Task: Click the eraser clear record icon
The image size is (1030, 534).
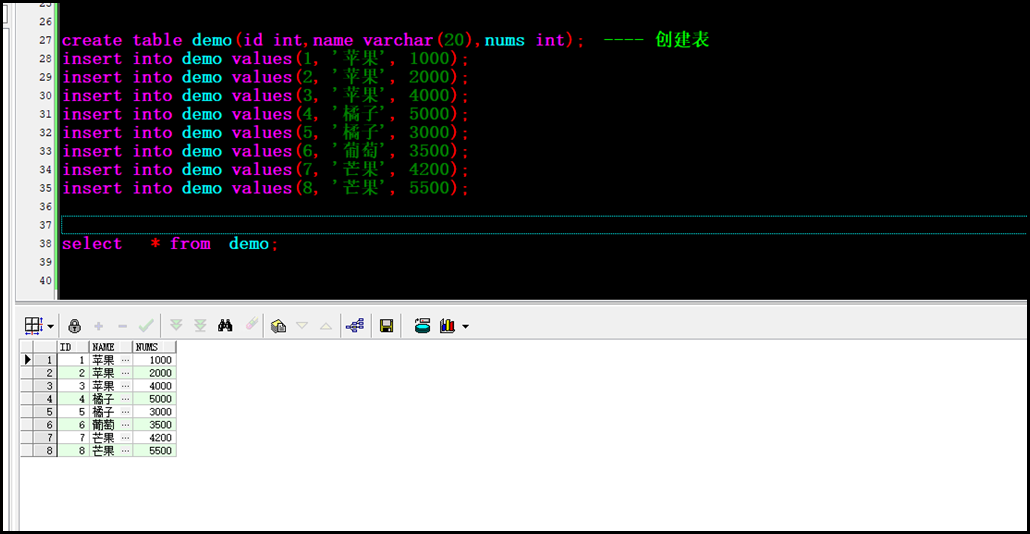Action: coord(252,324)
